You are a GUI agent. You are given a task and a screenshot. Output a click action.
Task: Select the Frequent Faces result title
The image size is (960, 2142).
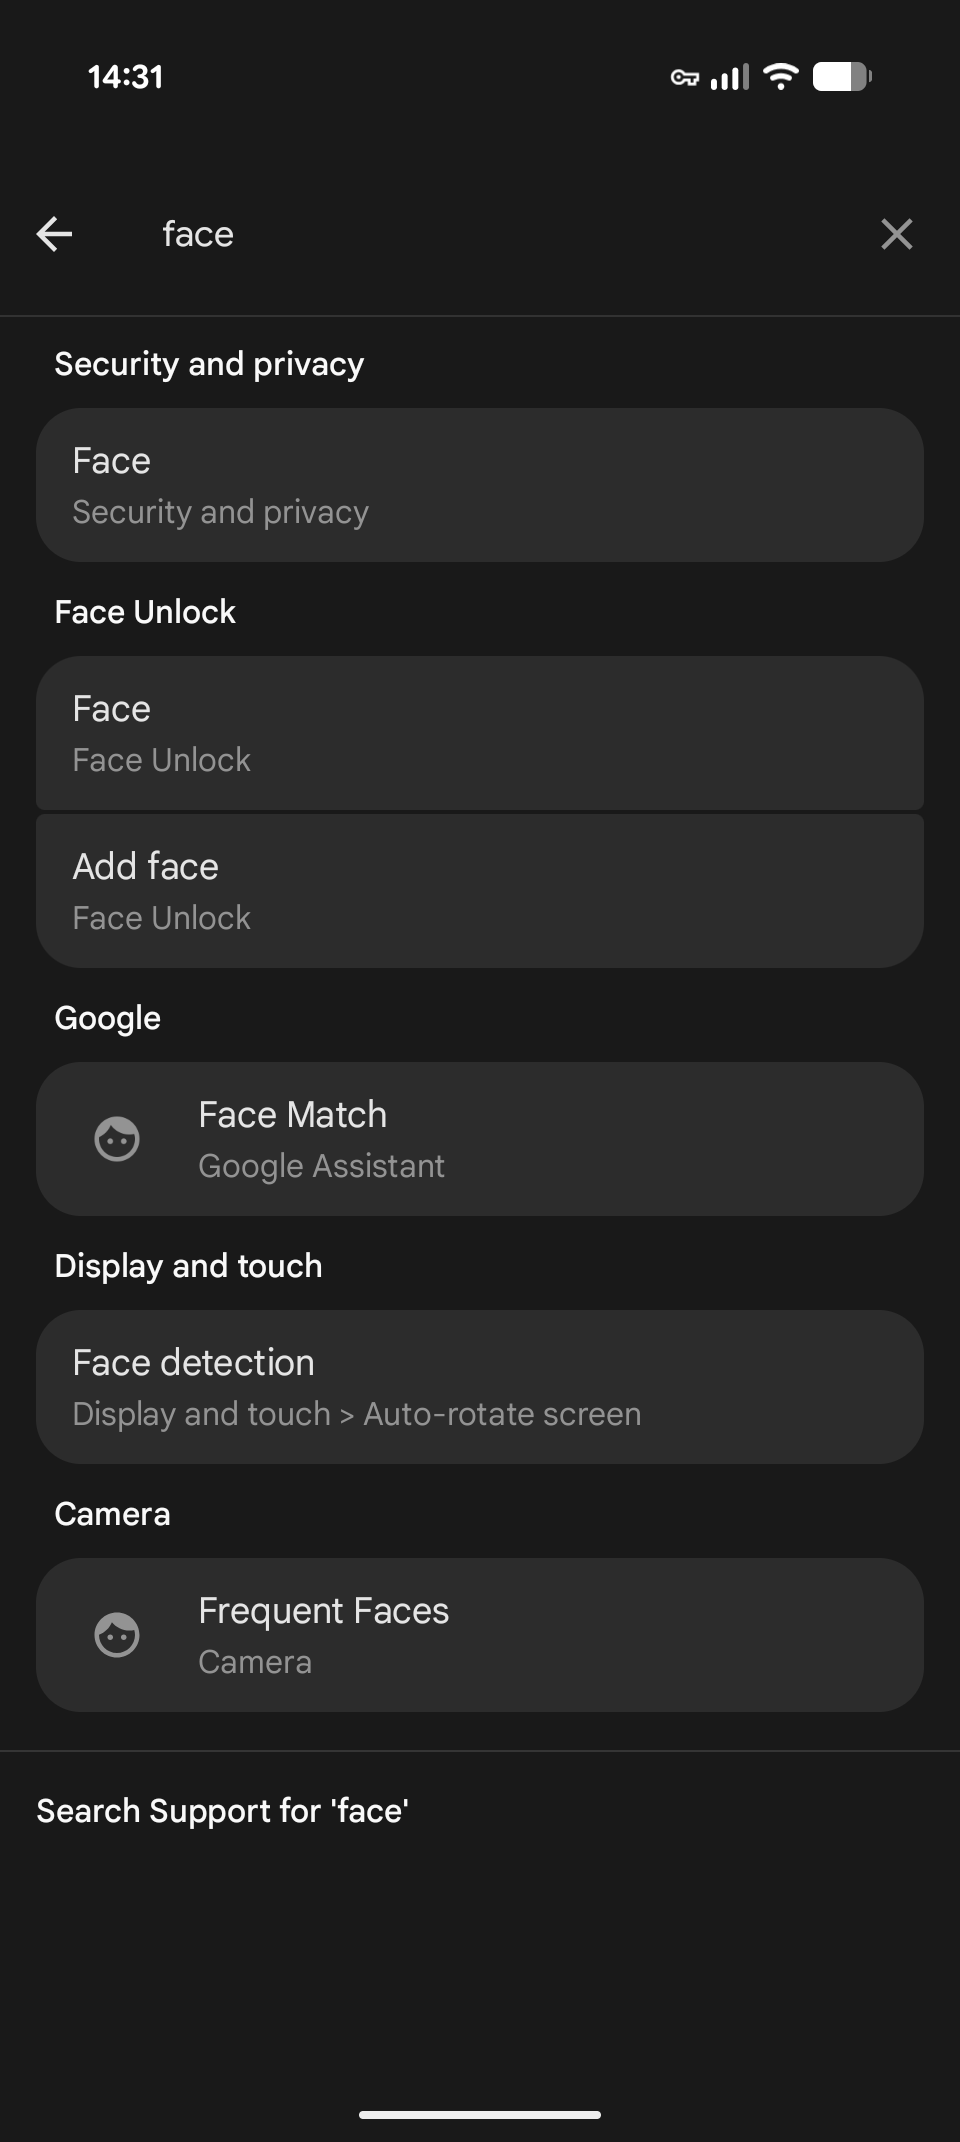[323, 1611]
